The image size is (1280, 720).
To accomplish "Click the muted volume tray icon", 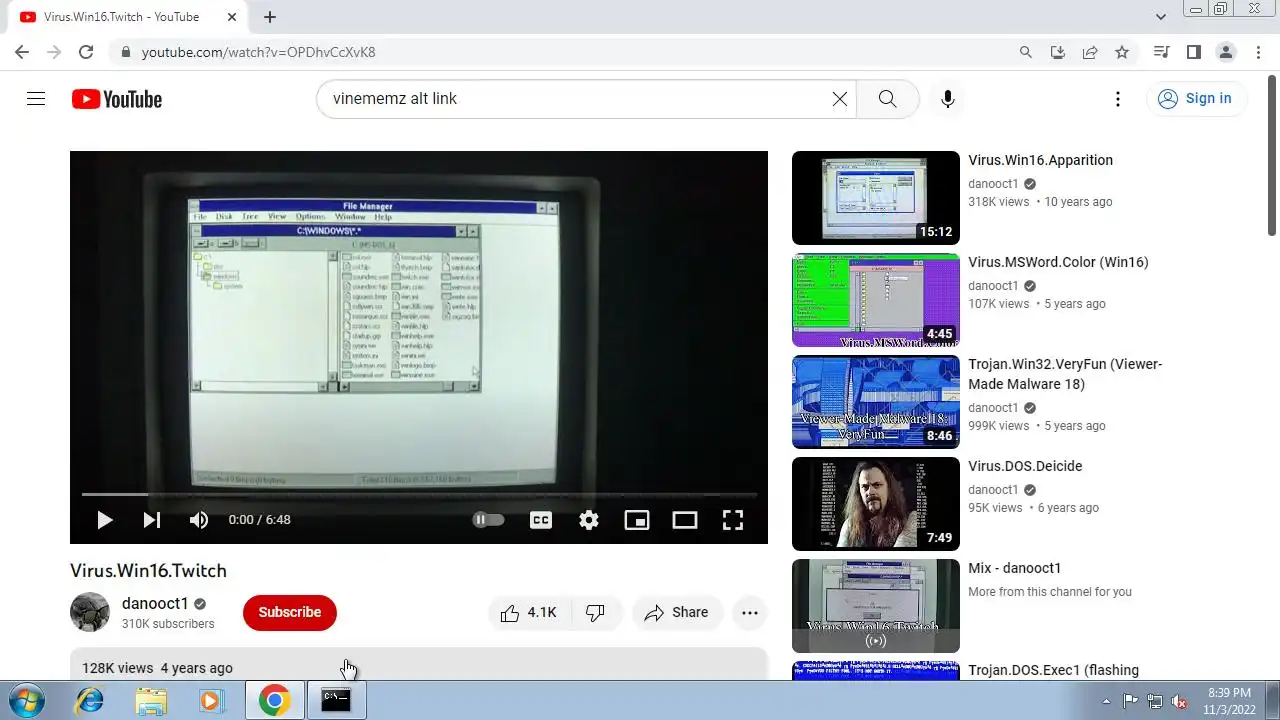I will 1179,701.
